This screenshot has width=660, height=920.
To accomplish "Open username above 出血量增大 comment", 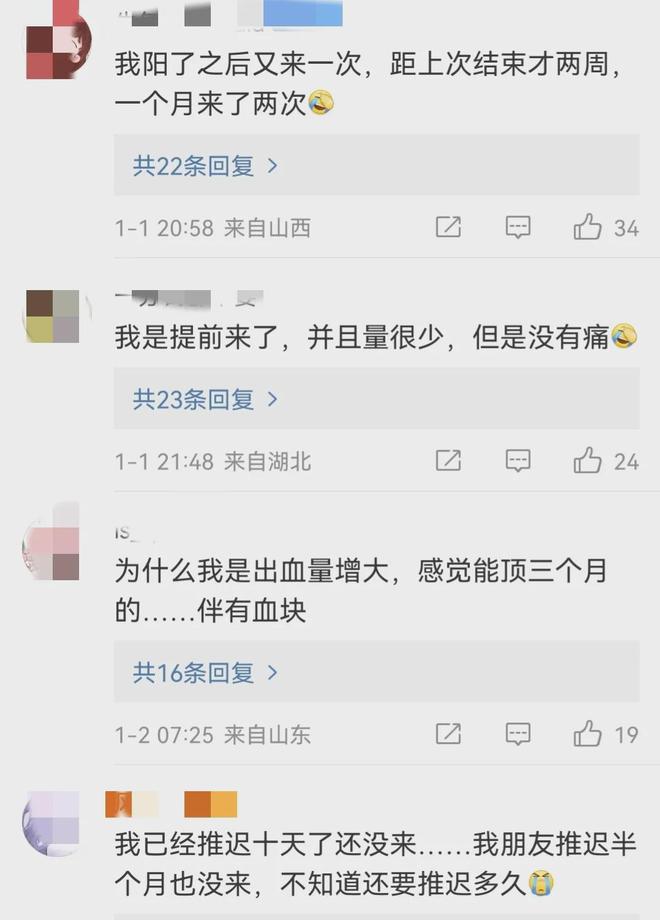I will pyautogui.click(x=124, y=533).
